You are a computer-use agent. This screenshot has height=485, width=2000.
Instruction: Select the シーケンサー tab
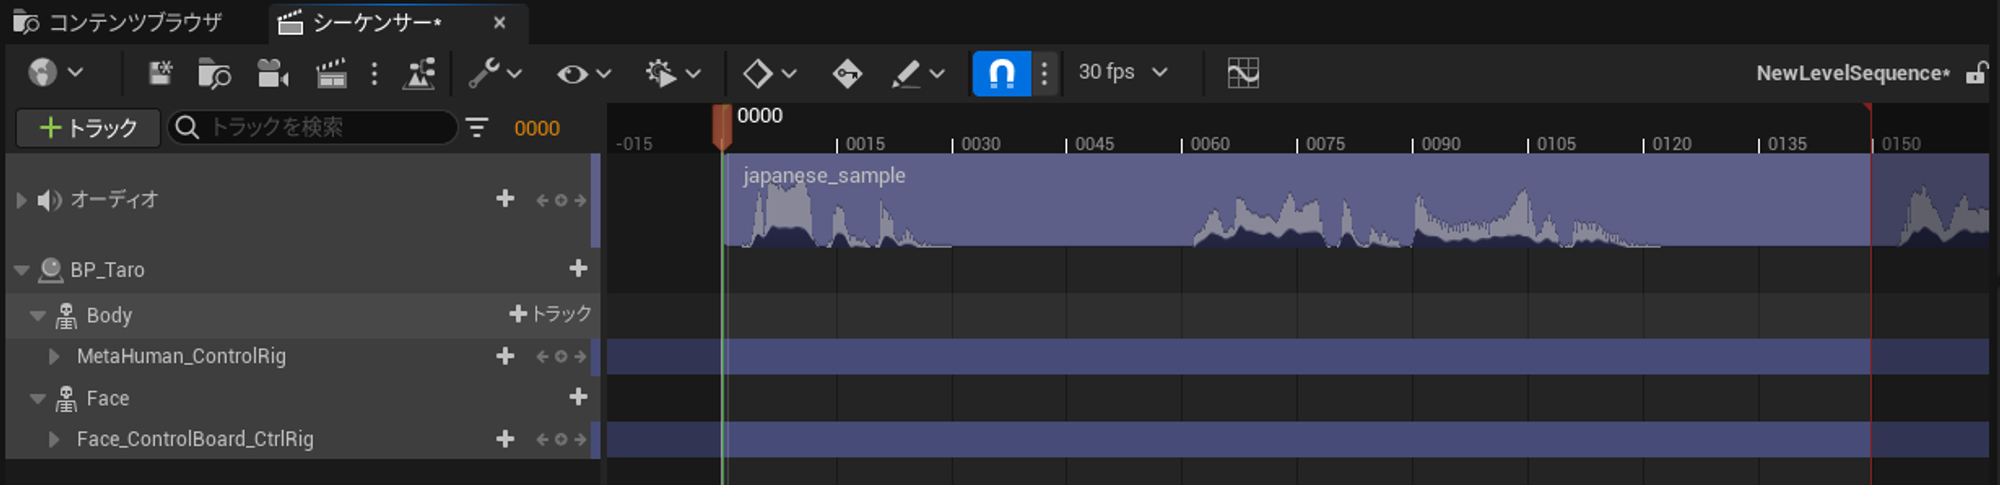point(375,22)
